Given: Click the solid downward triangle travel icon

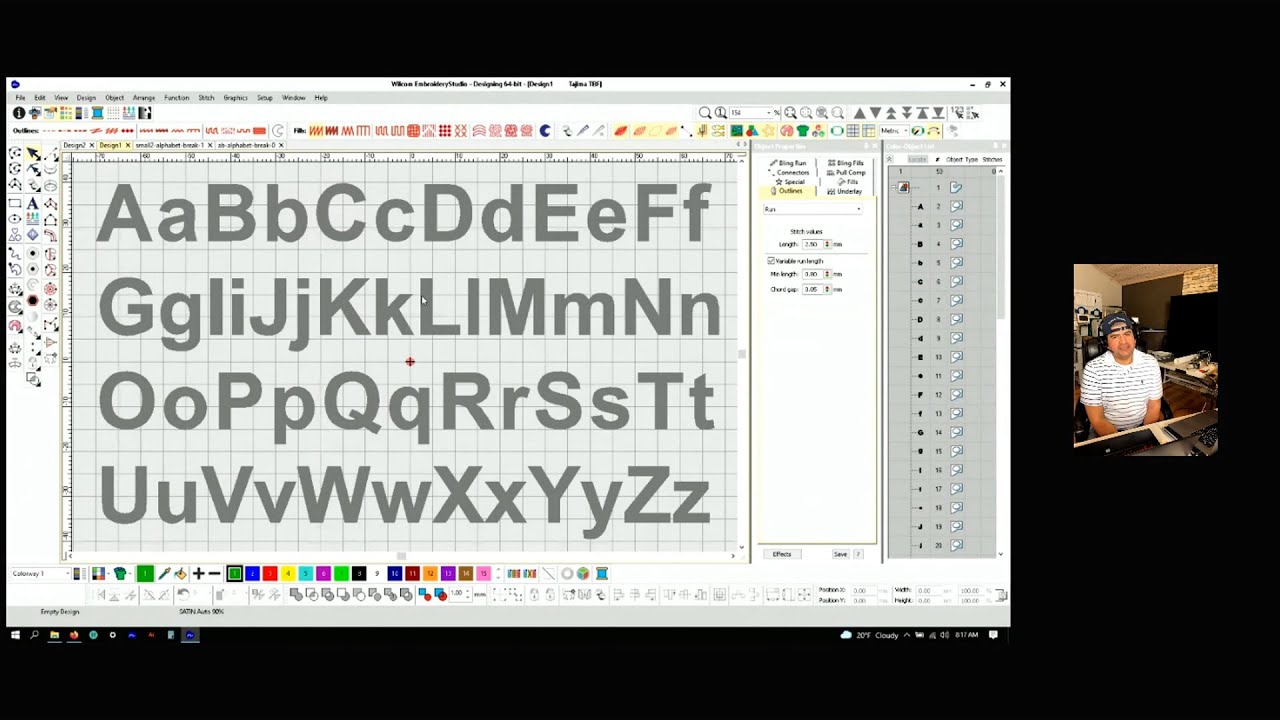Looking at the screenshot, I should point(875,113).
